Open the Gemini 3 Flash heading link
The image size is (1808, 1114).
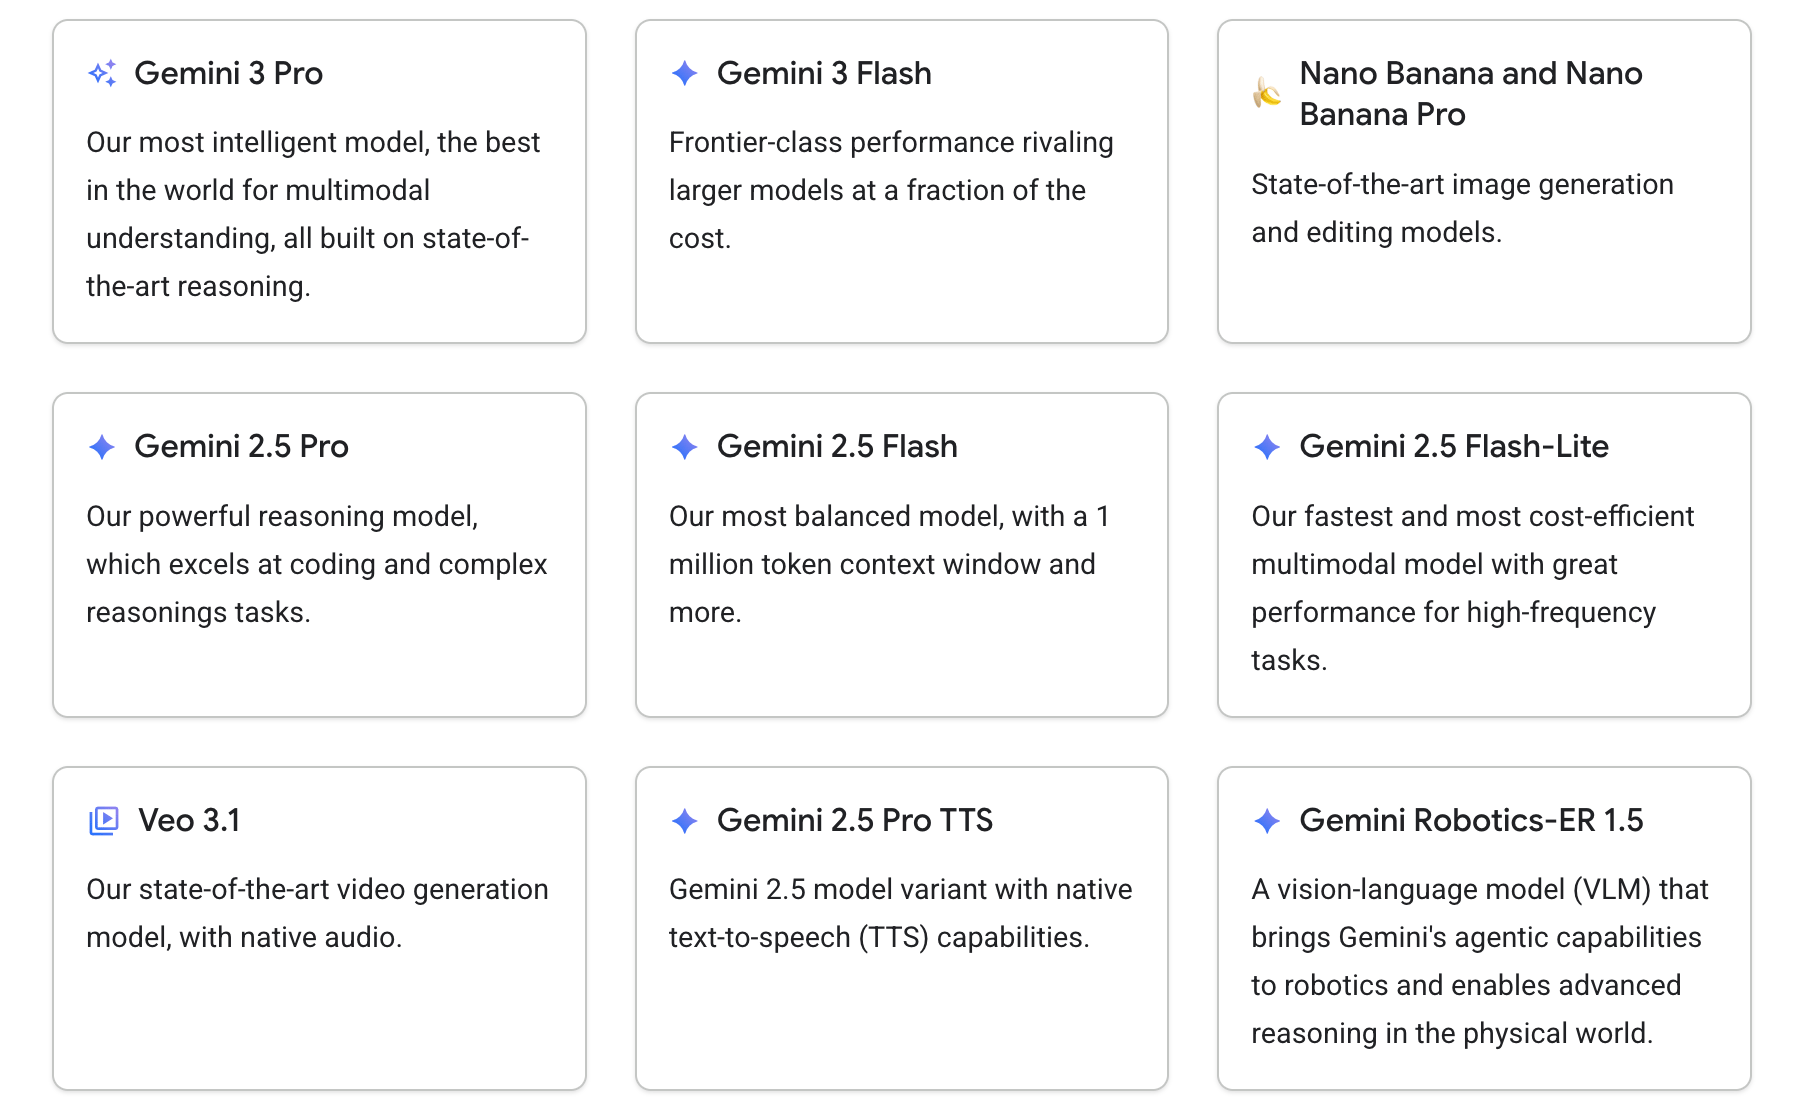pyautogui.click(x=824, y=73)
